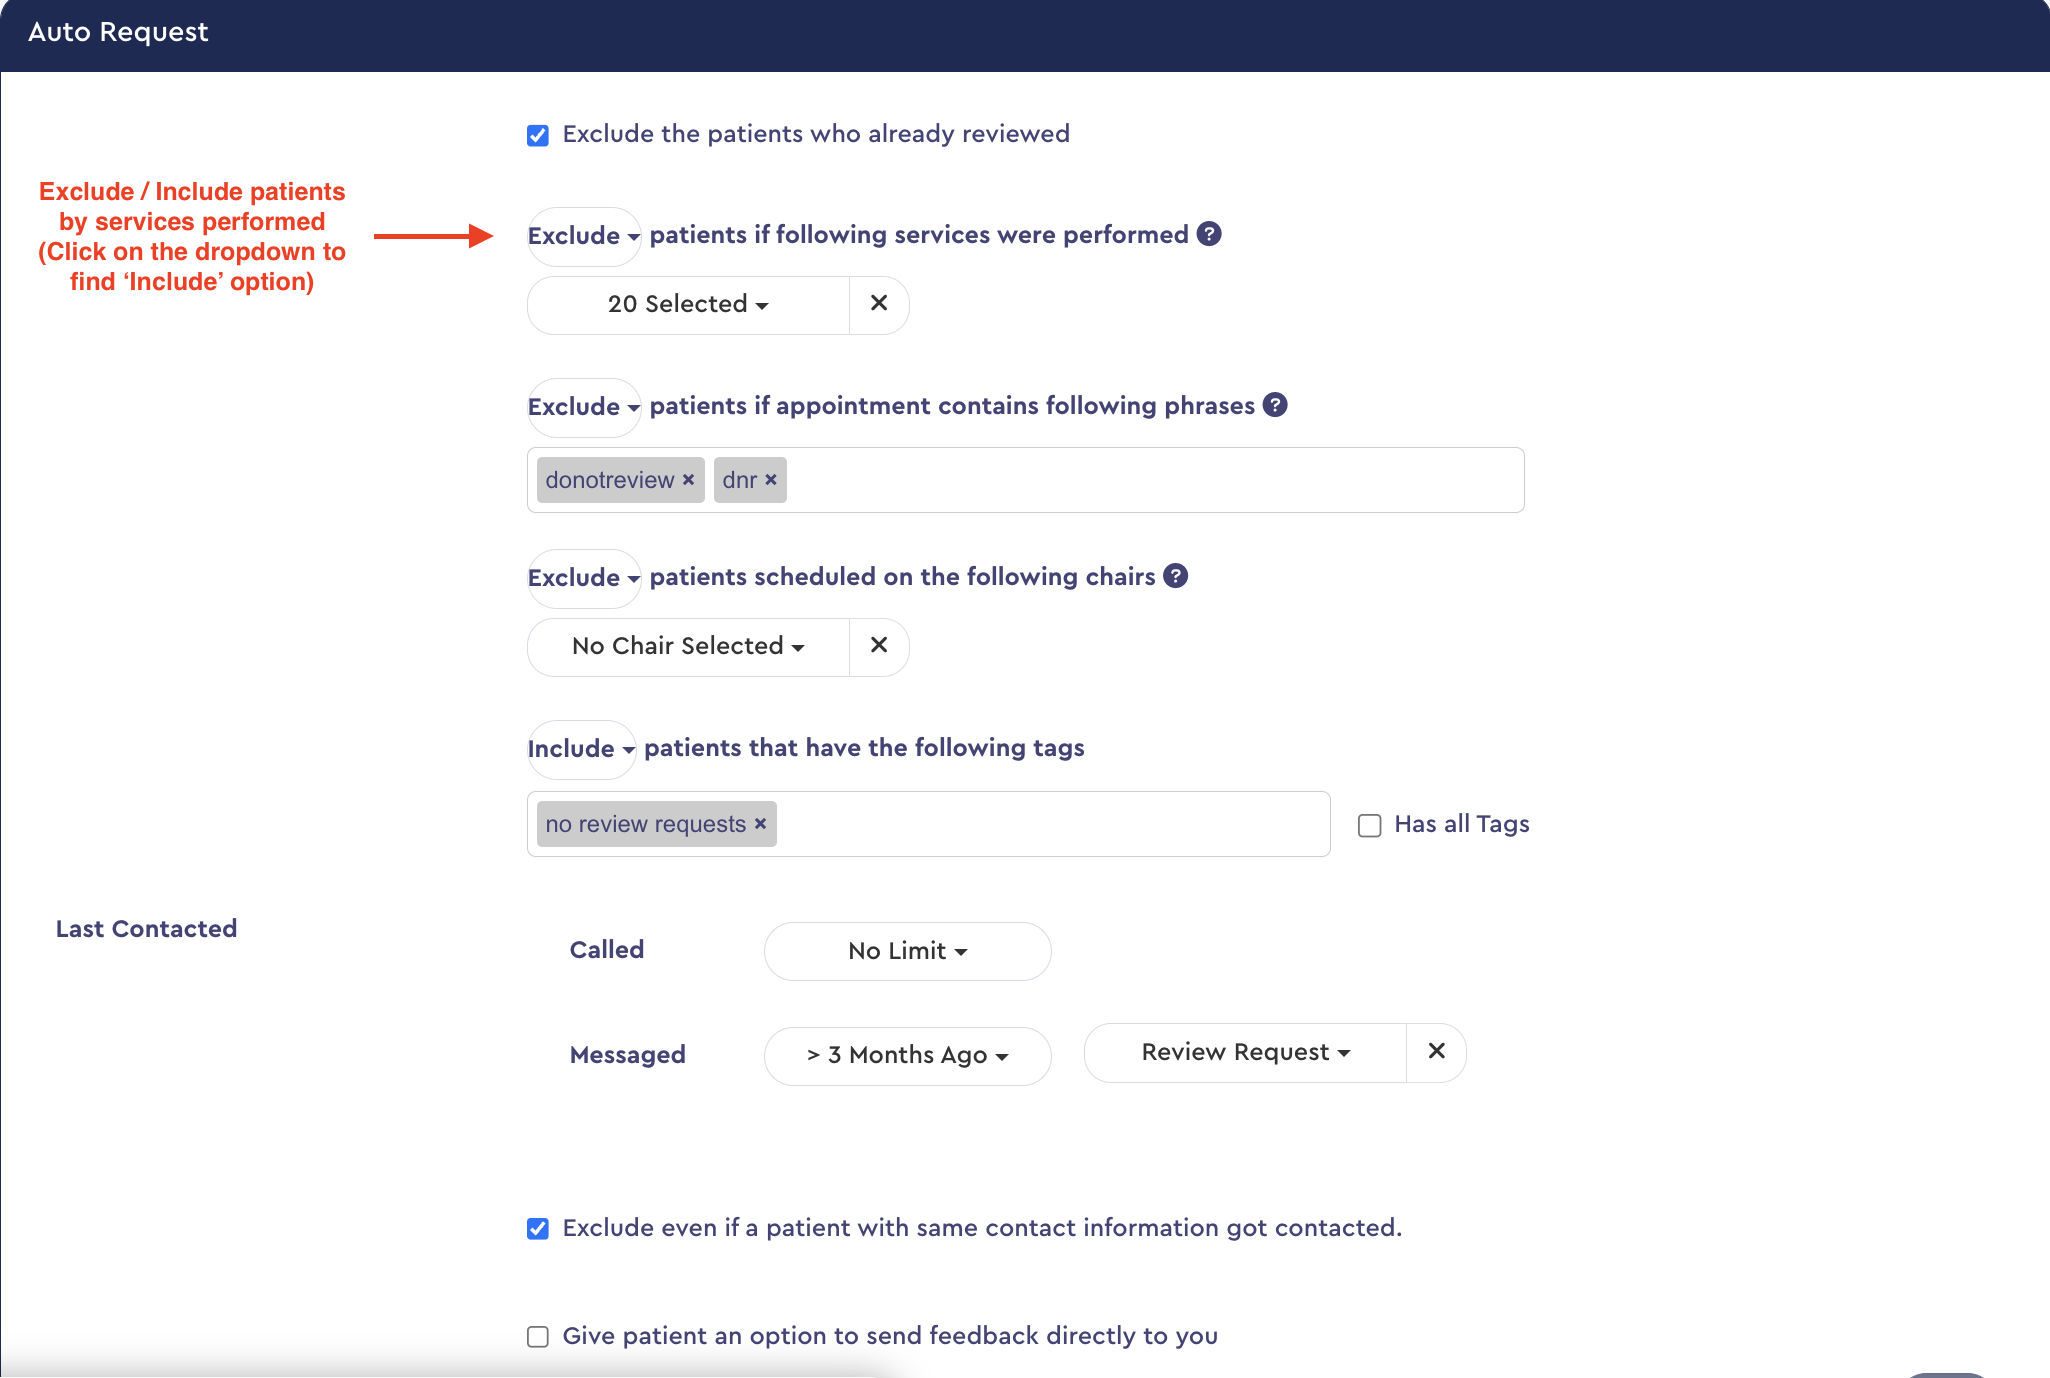Viewport: 2050px width, 1378px height.
Task: Toggle Exclude same contact information checkbox
Action: pos(538,1229)
